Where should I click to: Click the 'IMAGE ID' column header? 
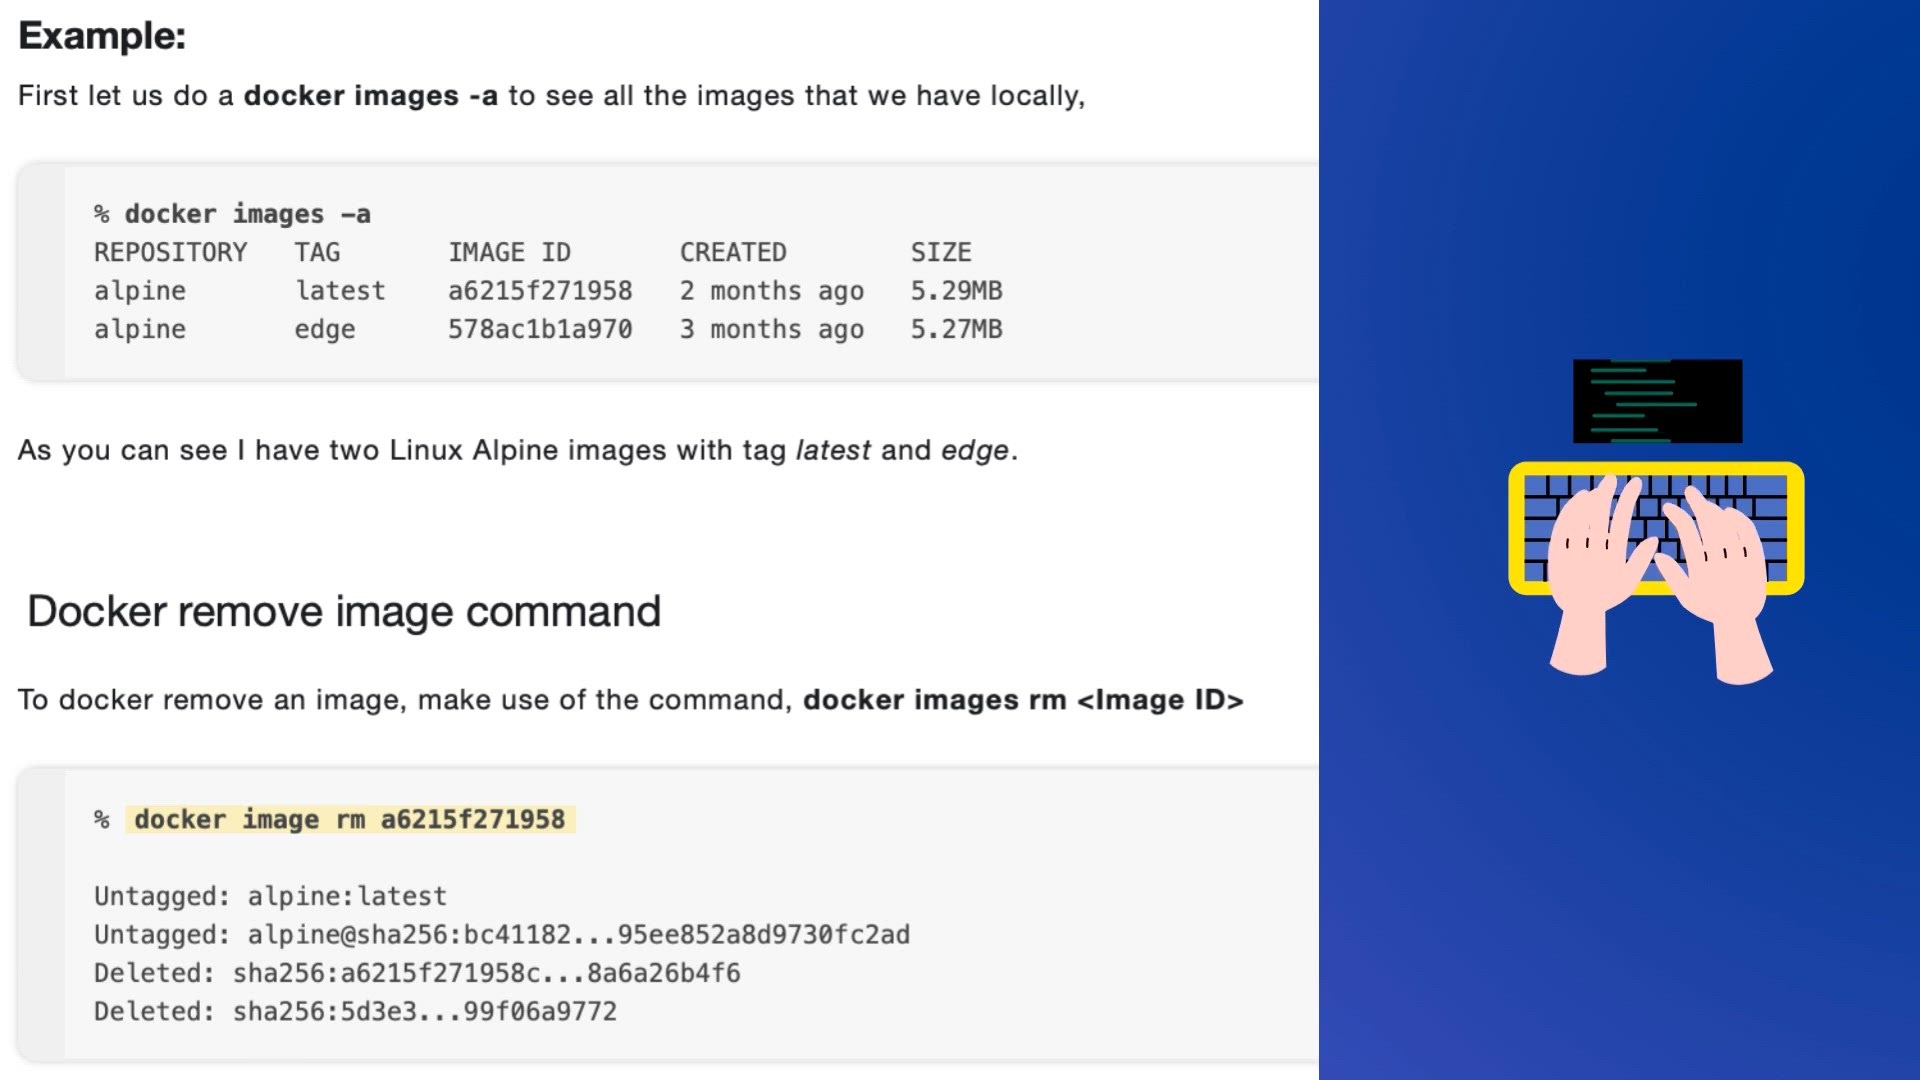[x=509, y=252]
